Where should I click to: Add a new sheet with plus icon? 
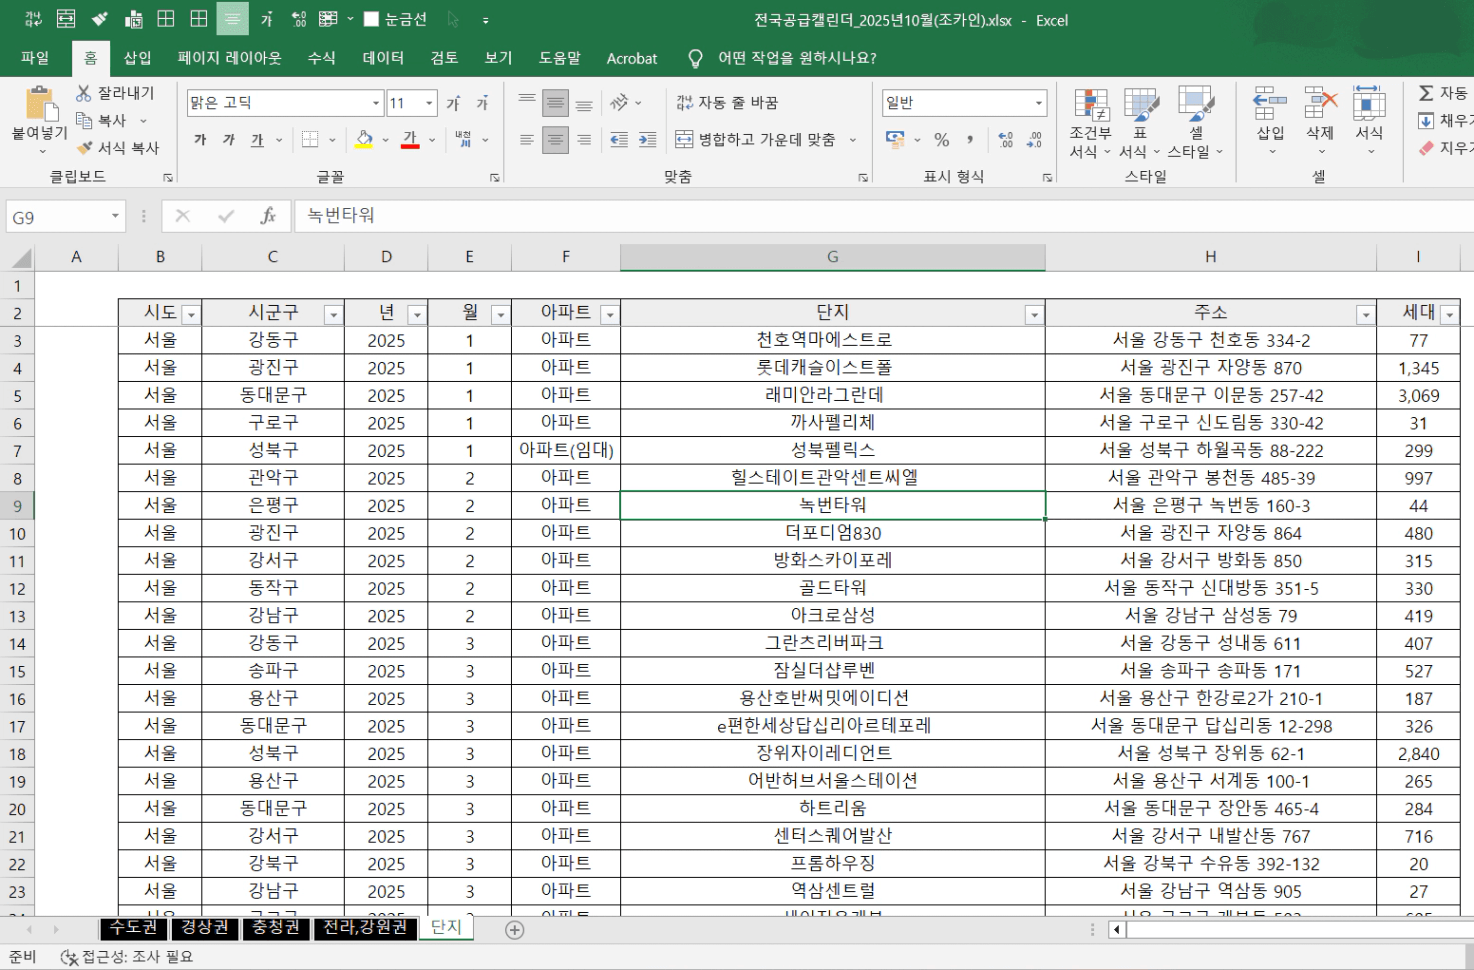coord(515,930)
